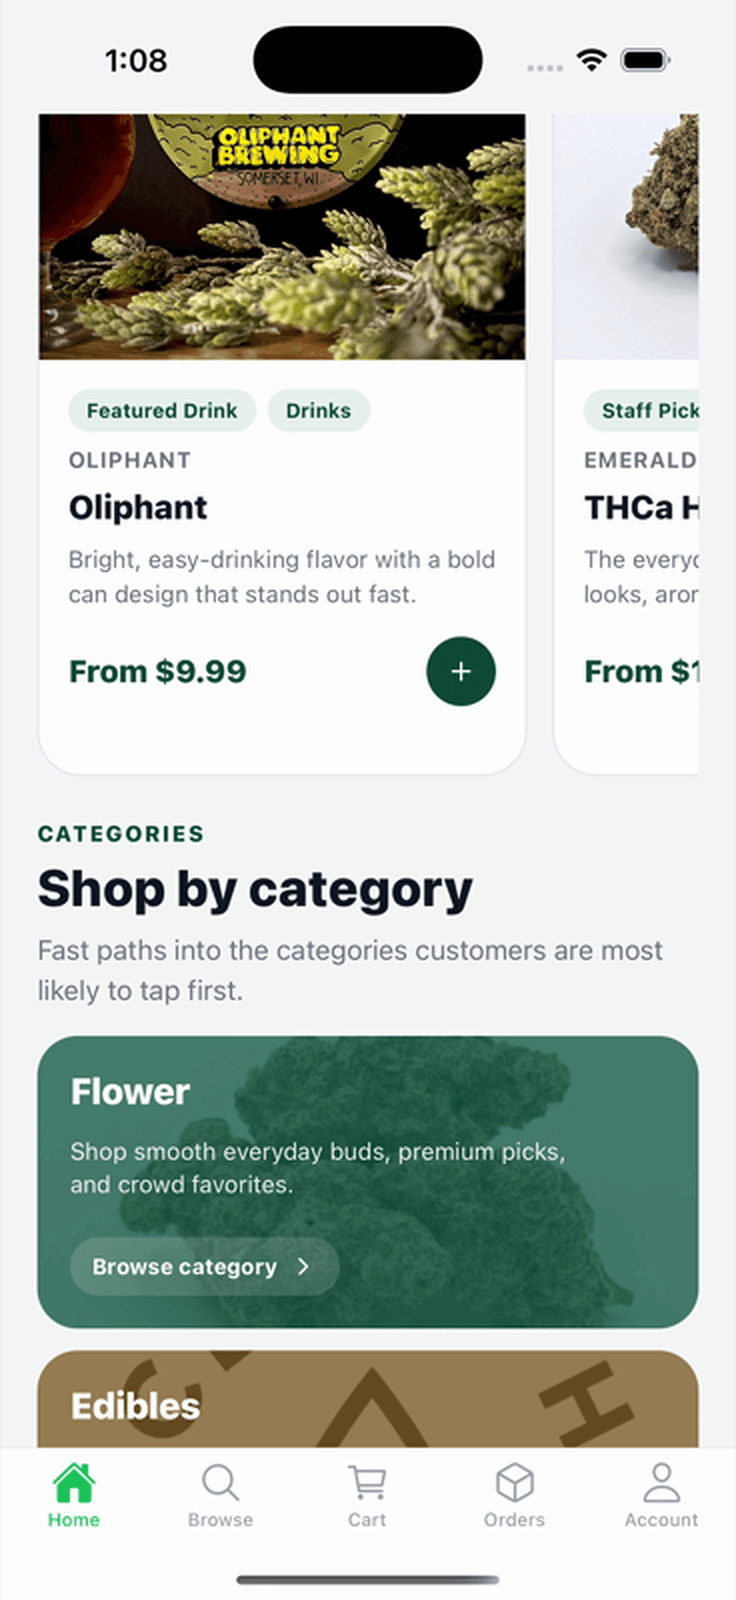This screenshot has width=736, height=1600.
Task: Select the Account person icon
Action: click(x=661, y=1483)
